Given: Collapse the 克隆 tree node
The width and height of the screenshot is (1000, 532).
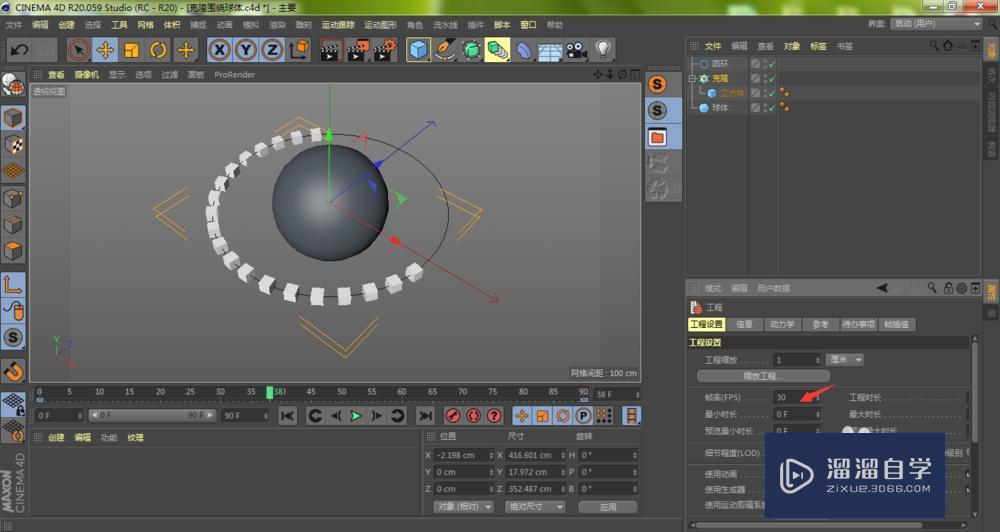Looking at the screenshot, I should tap(693, 78).
